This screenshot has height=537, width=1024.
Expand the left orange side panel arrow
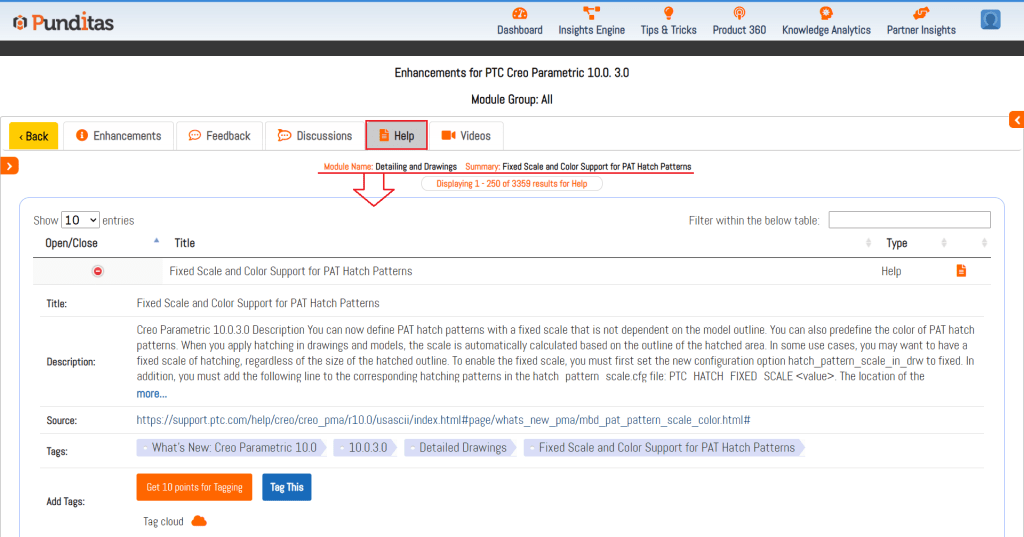click(9, 166)
